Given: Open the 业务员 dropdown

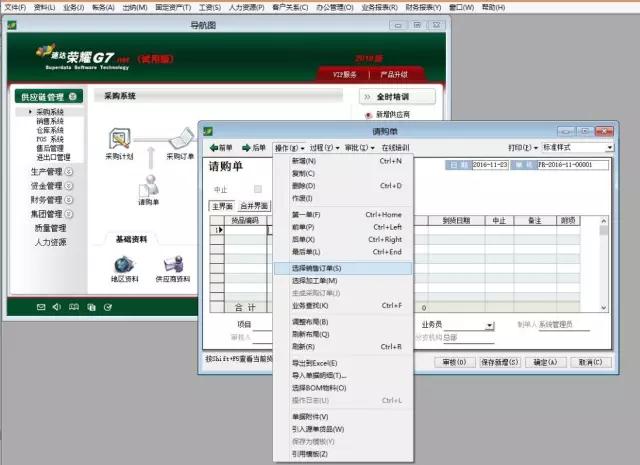Looking at the screenshot, I should (489, 325).
